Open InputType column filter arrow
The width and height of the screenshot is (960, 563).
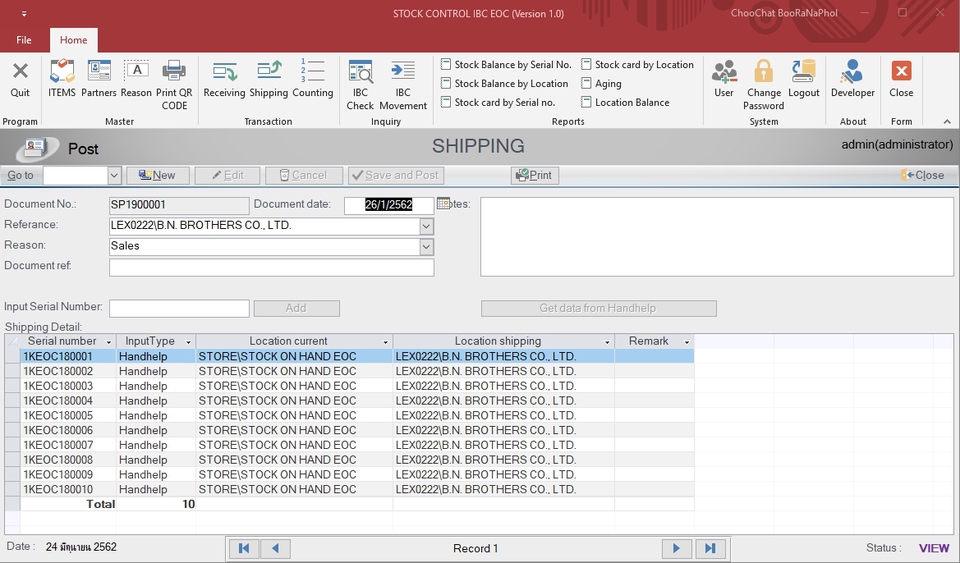[188, 342]
